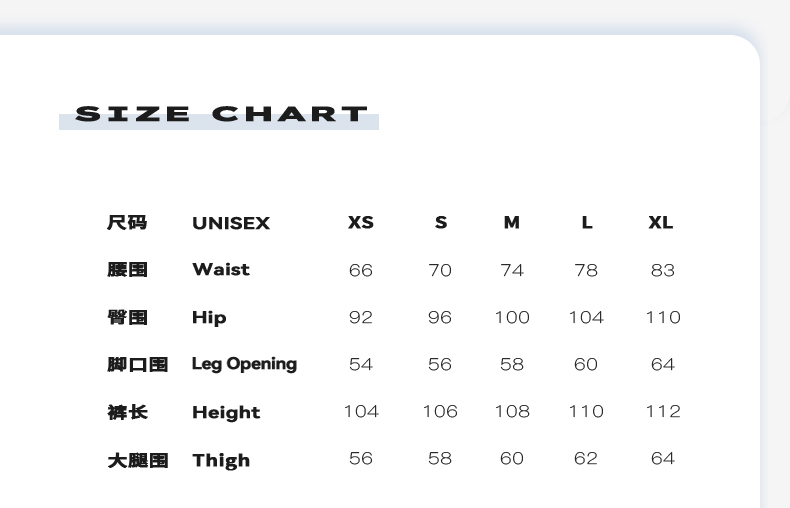Click the UNISEX header label
Image resolution: width=790 pixels, height=508 pixels.
click(x=231, y=223)
